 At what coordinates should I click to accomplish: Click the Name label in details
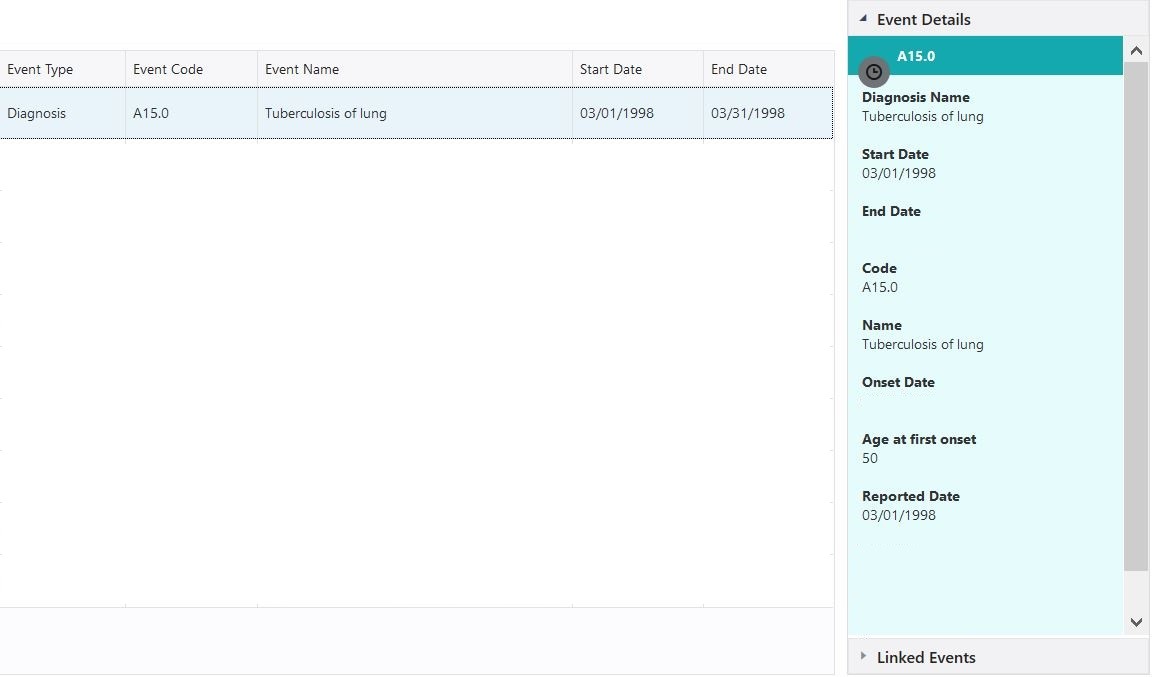pos(882,325)
